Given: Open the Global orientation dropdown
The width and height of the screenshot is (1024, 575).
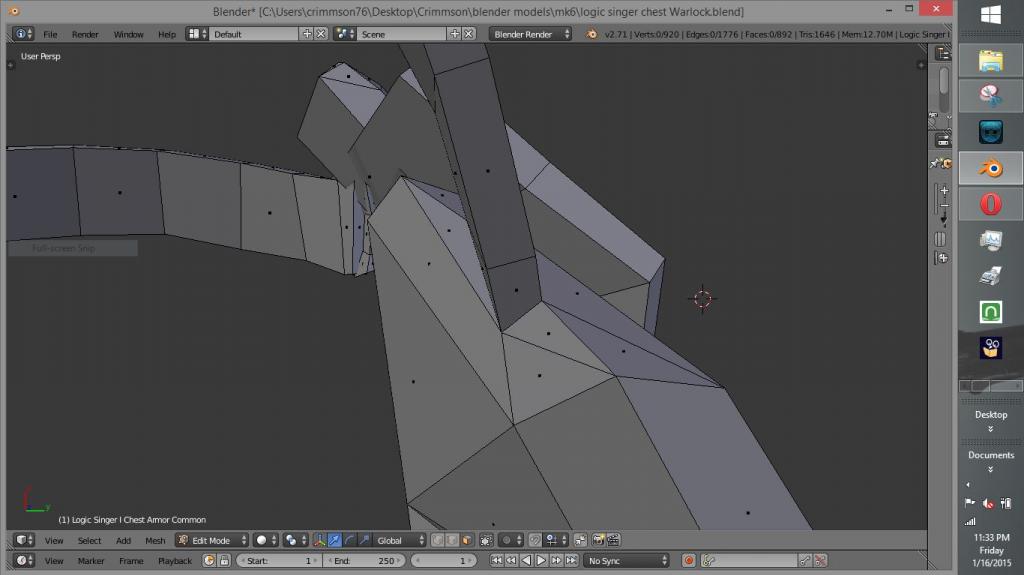Looking at the screenshot, I should coord(400,540).
